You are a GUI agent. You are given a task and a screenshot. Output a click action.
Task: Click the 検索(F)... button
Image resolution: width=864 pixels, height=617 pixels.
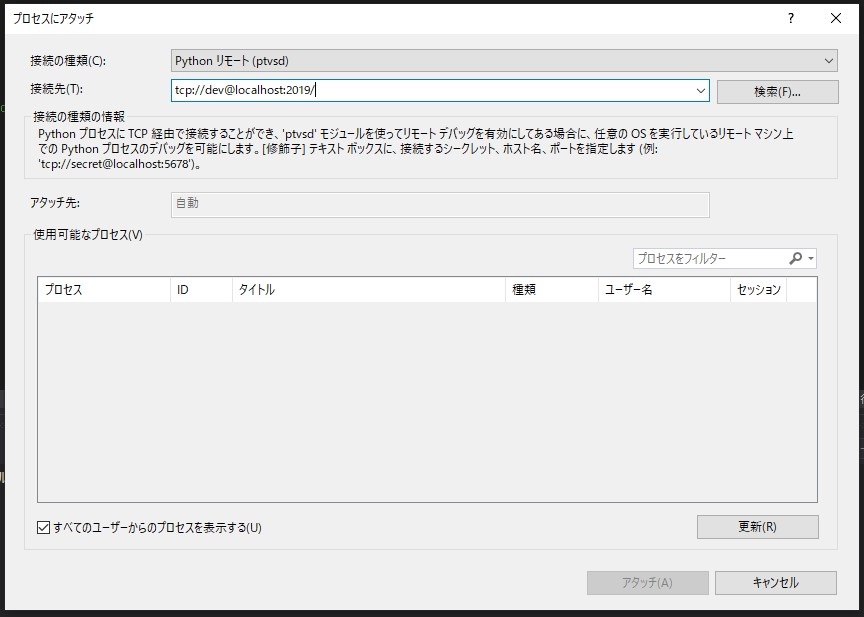pyautogui.click(x=777, y=92)
